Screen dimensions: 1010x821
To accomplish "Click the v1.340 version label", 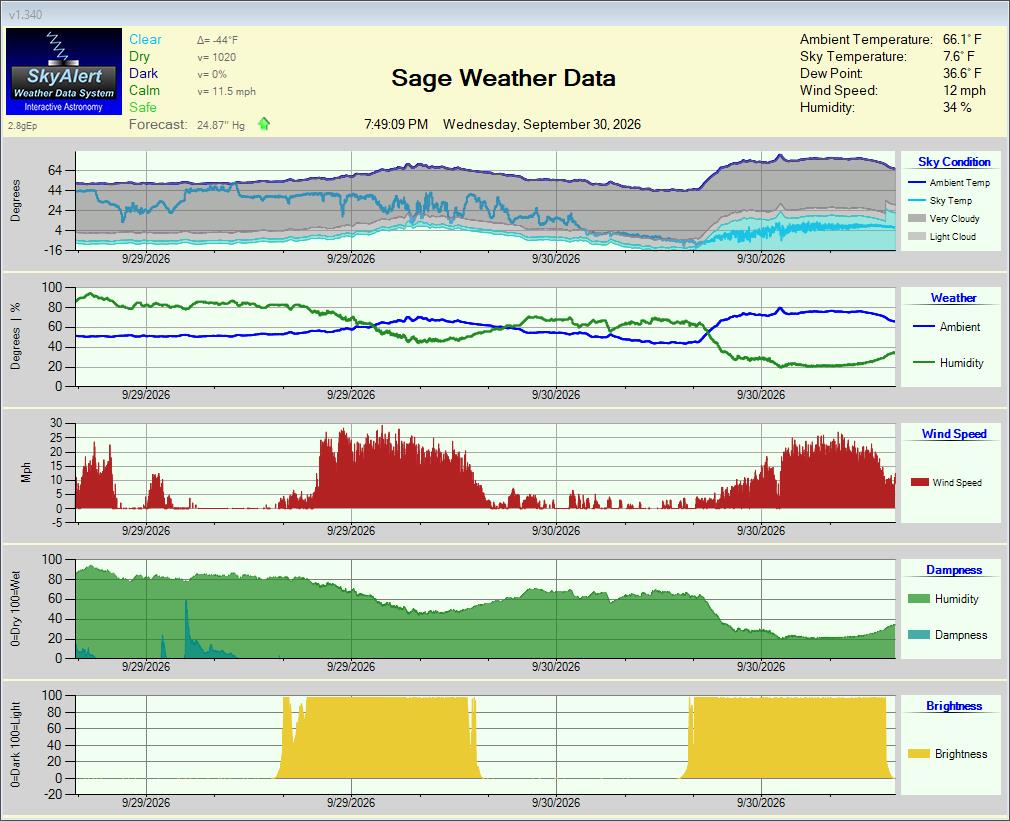I will pos(26,15).
